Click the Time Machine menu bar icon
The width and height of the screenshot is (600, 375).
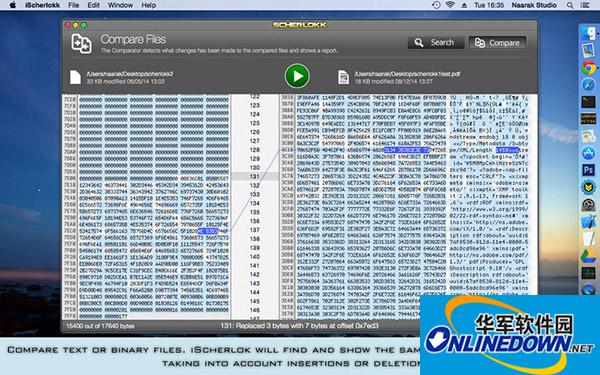coord(436,5)
